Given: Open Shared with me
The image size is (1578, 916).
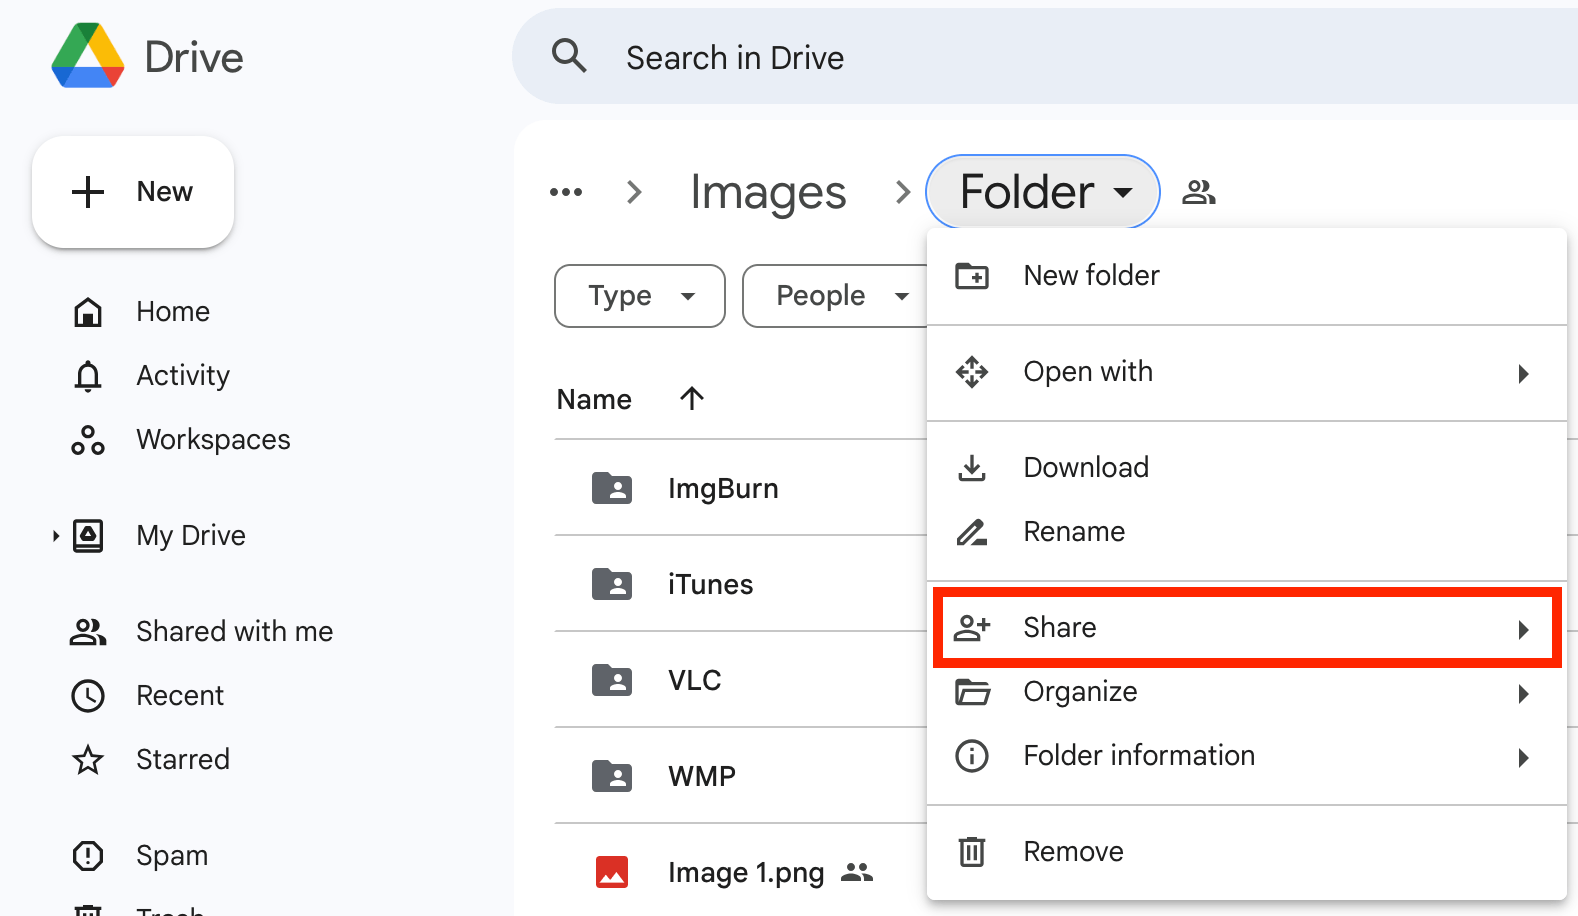Looking at the screenshot, I should click(x=235, y=632).
